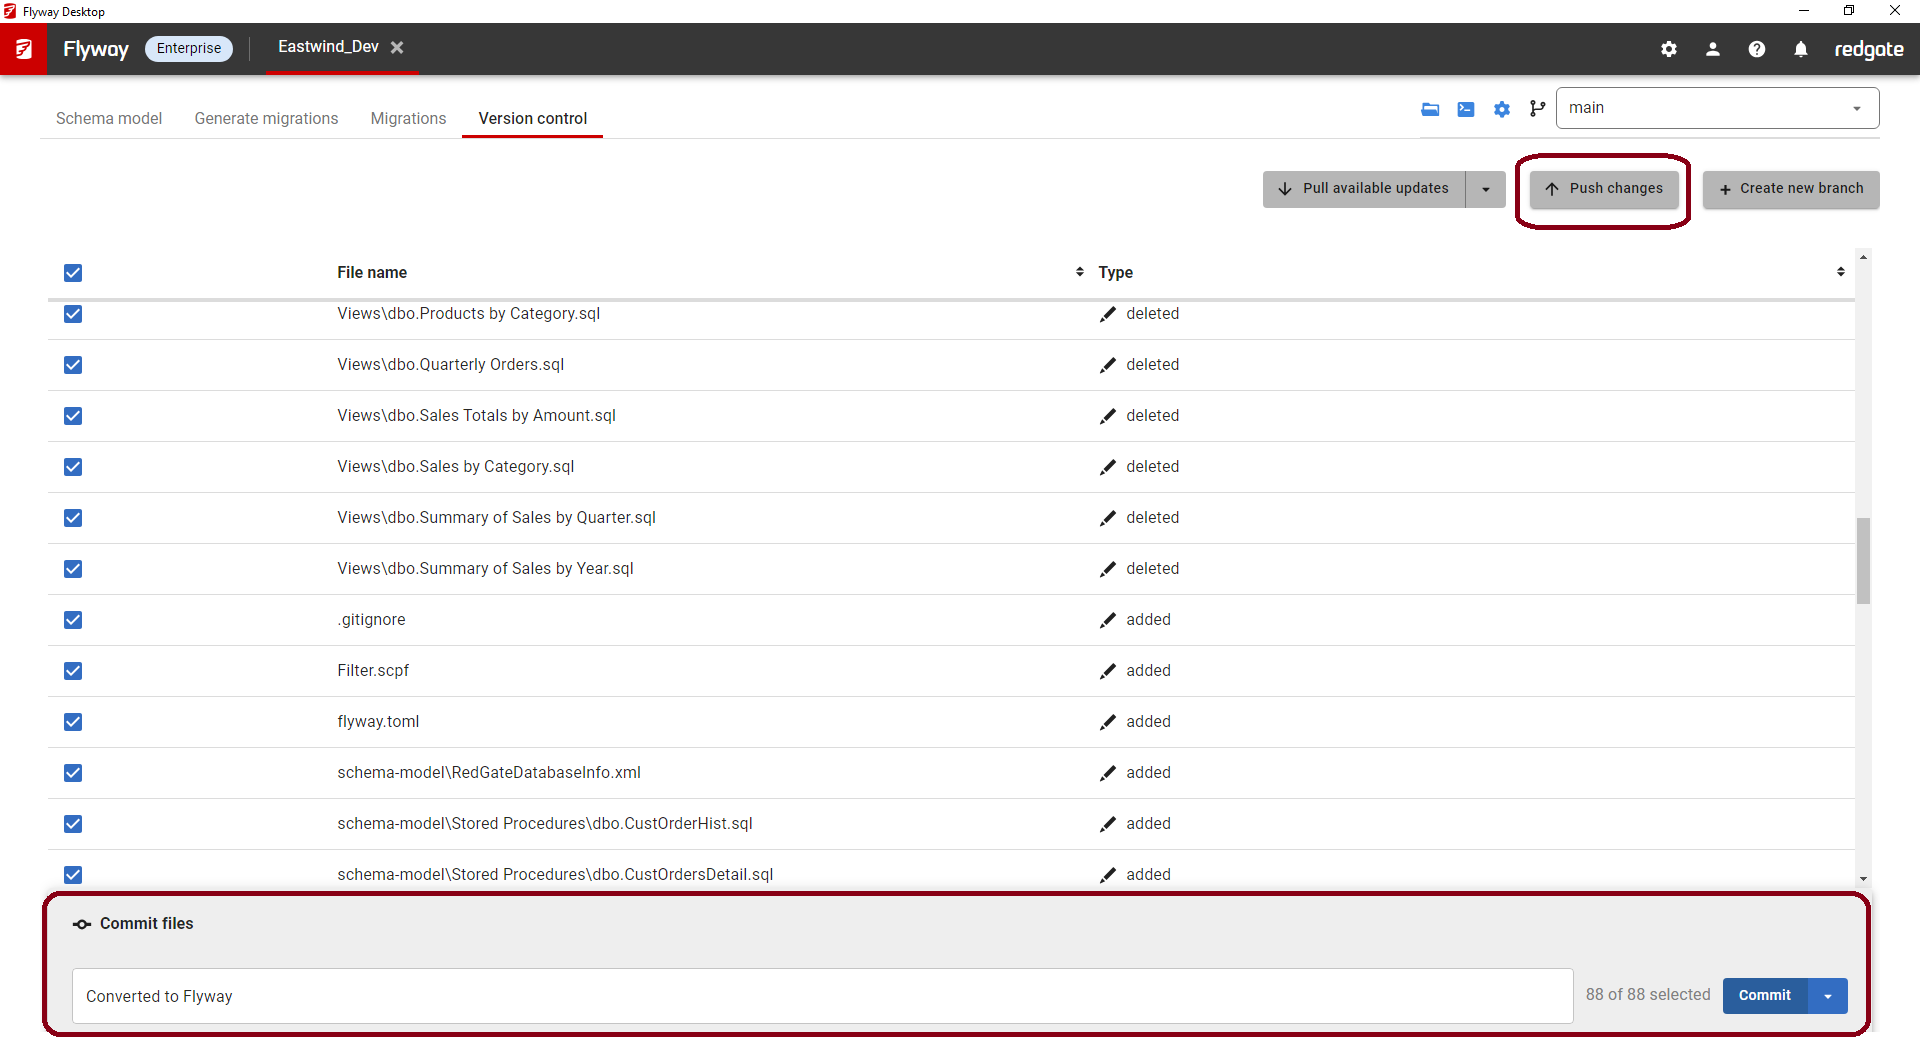Image resolution: width=1920 pixels, height=1040 pixels.
Task: Click the commit message input field
Action: pyautogui.click(x=822, y=996)
